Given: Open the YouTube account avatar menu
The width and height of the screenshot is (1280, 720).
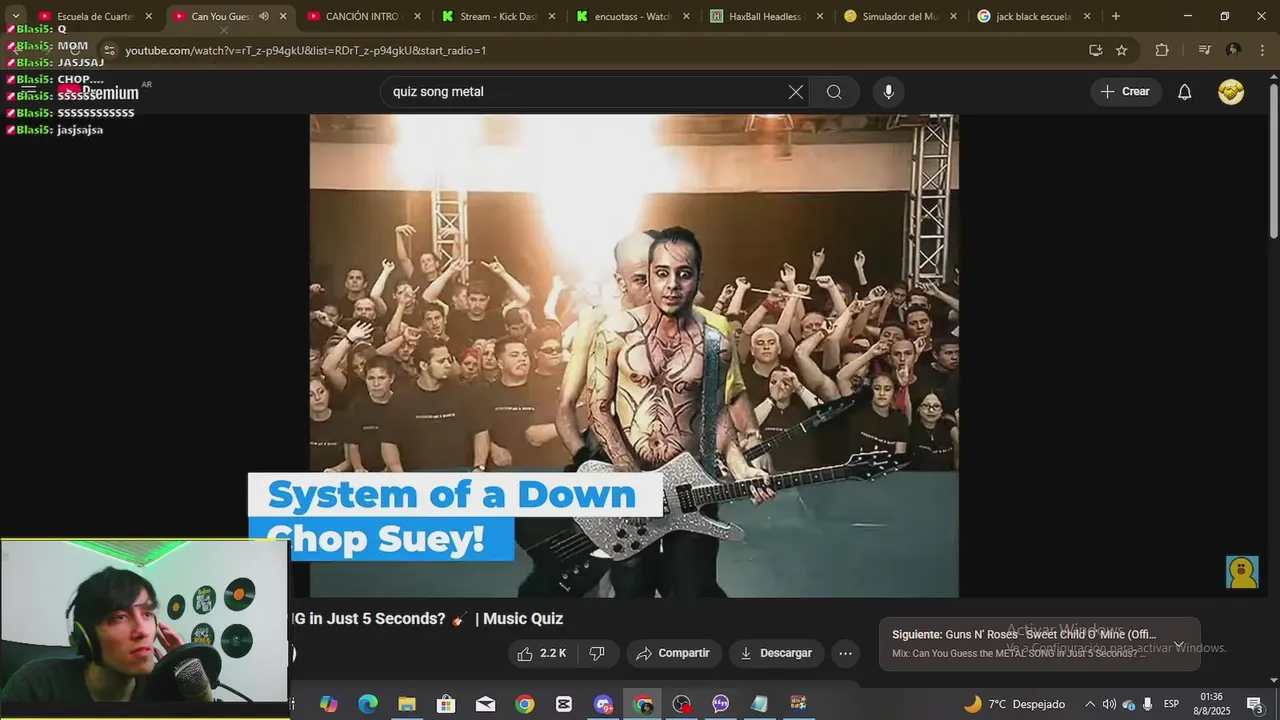Looking at the screenshot, I should tap(1231, 92).
